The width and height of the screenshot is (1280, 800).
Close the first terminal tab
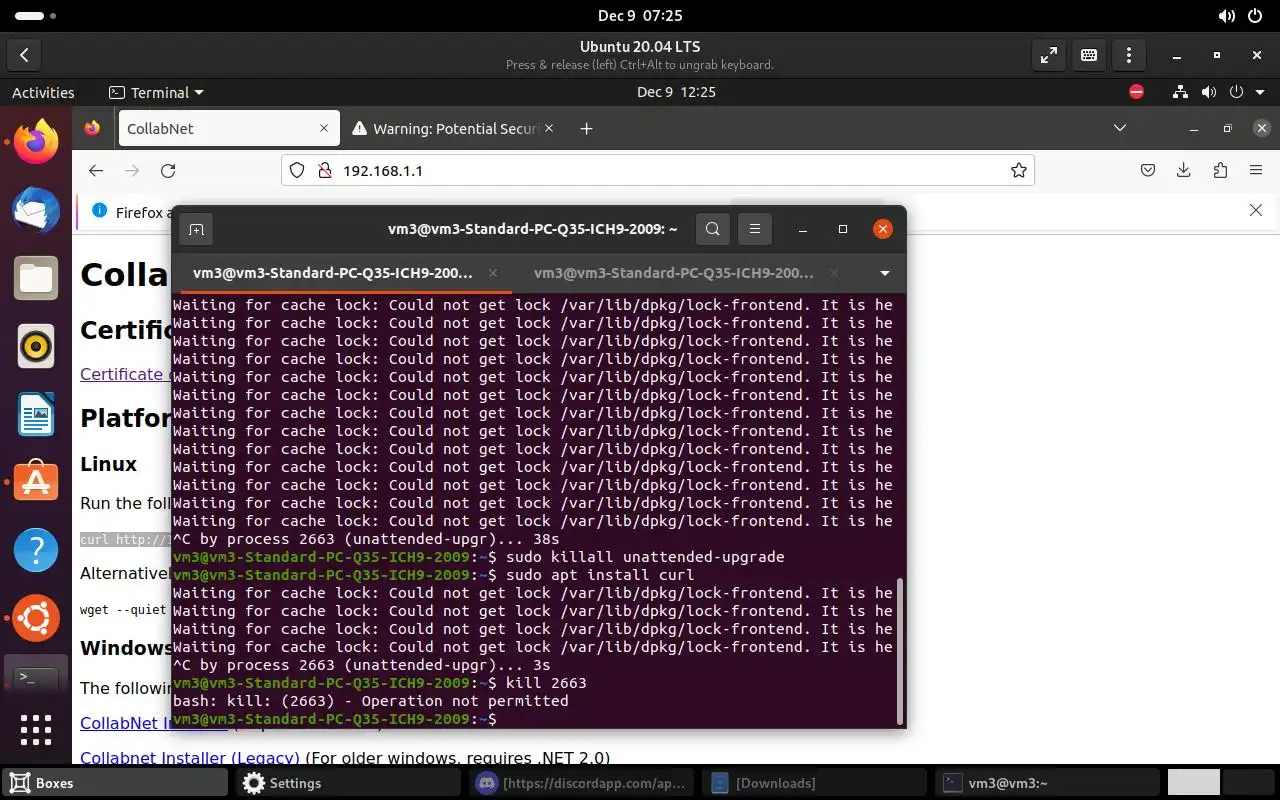tap(493, 273)
